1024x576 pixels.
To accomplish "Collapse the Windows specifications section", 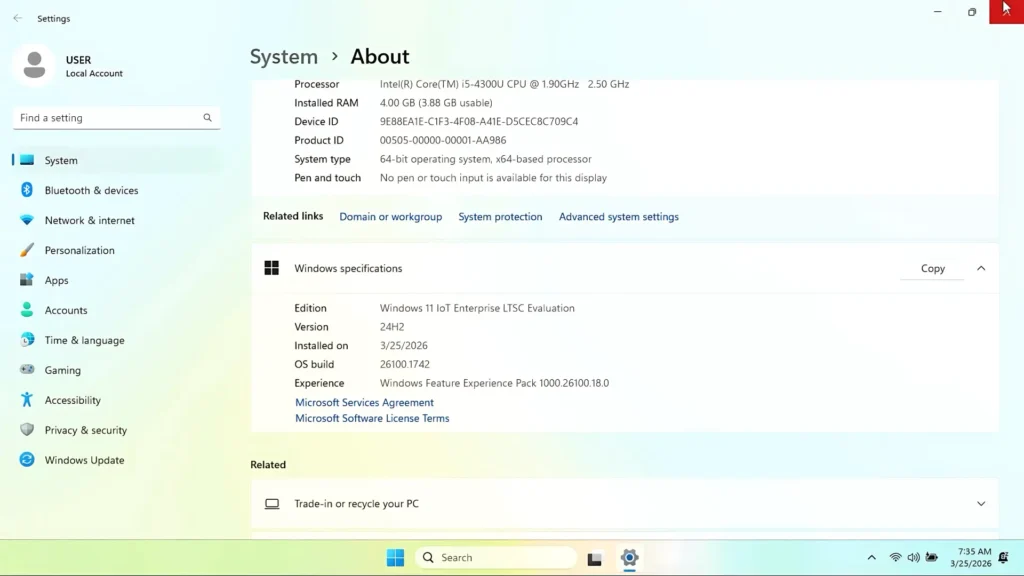I will [x=981, y=268].
